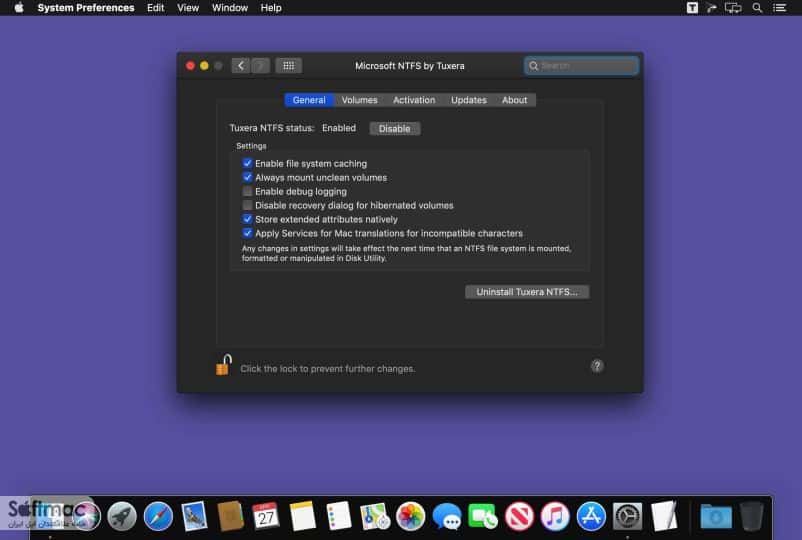
Task: Go back with the left chevron button
Action: (x=240, y=65)
